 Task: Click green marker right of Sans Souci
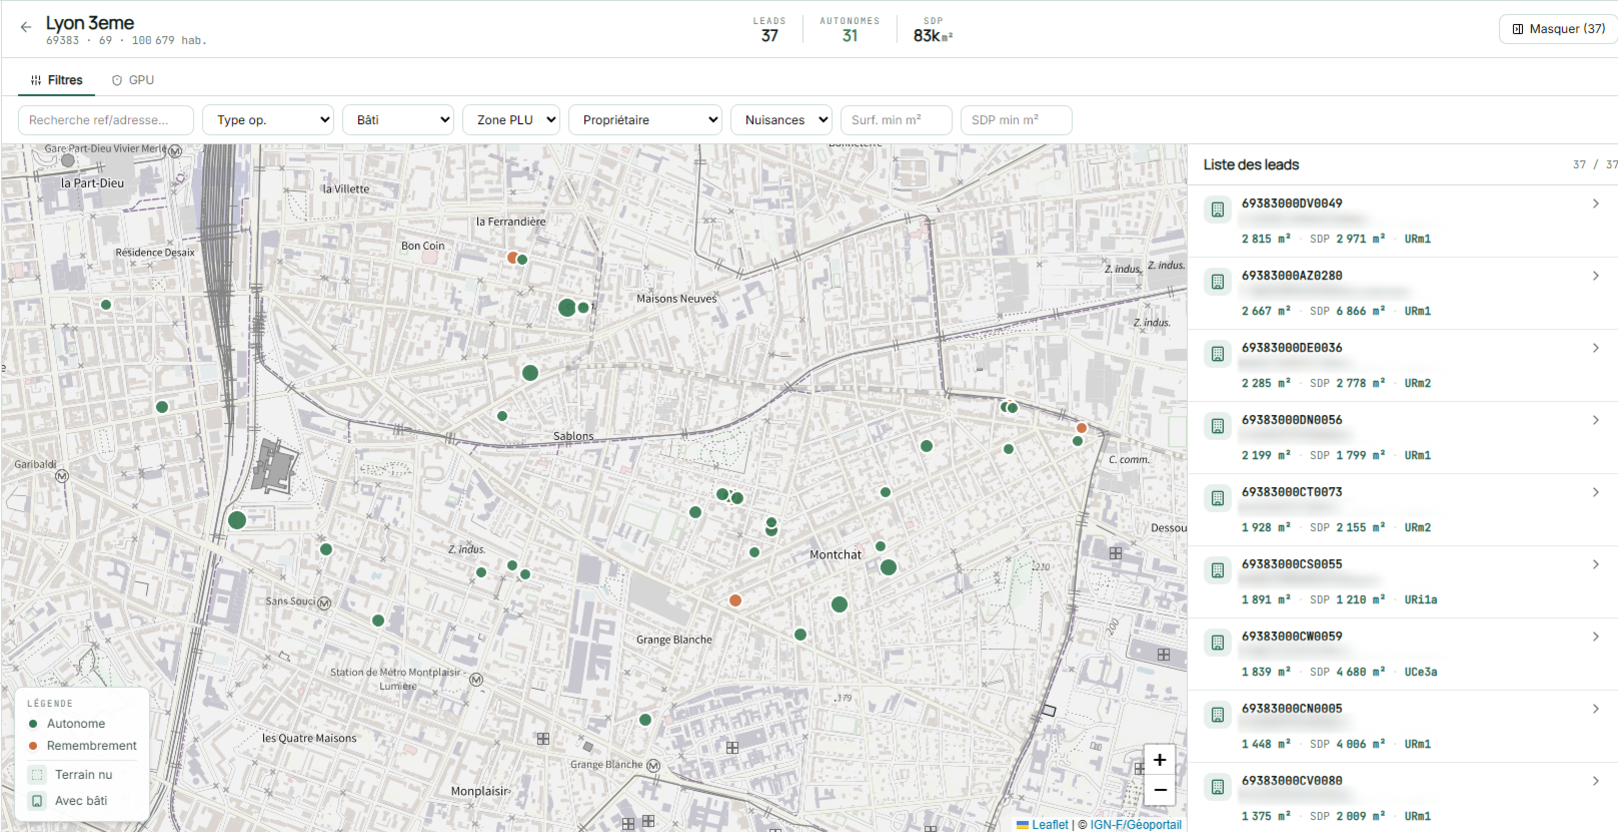(x=378, y=621)
